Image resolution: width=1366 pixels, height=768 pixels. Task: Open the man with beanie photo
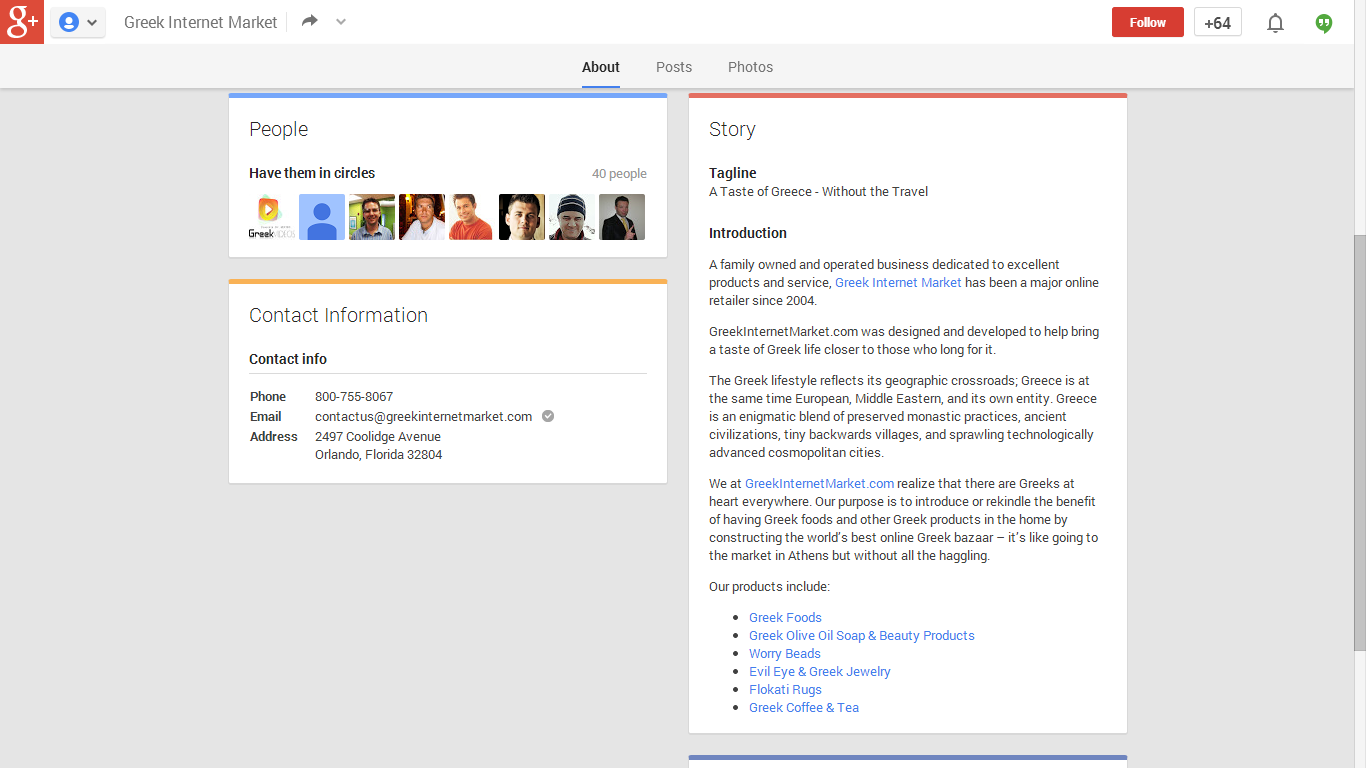tap(572, 217)
